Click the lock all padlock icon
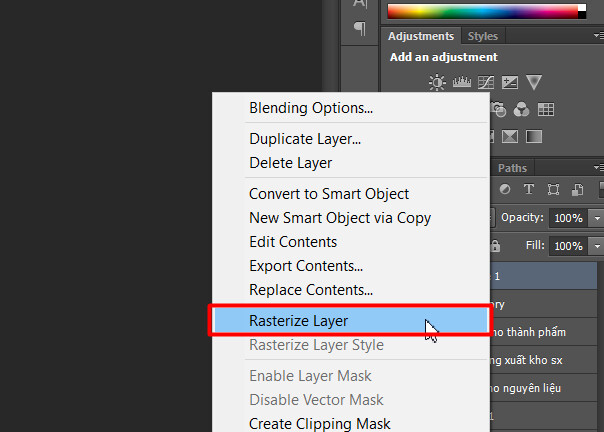This screenshot has width=604, height=432. (495, 246)
